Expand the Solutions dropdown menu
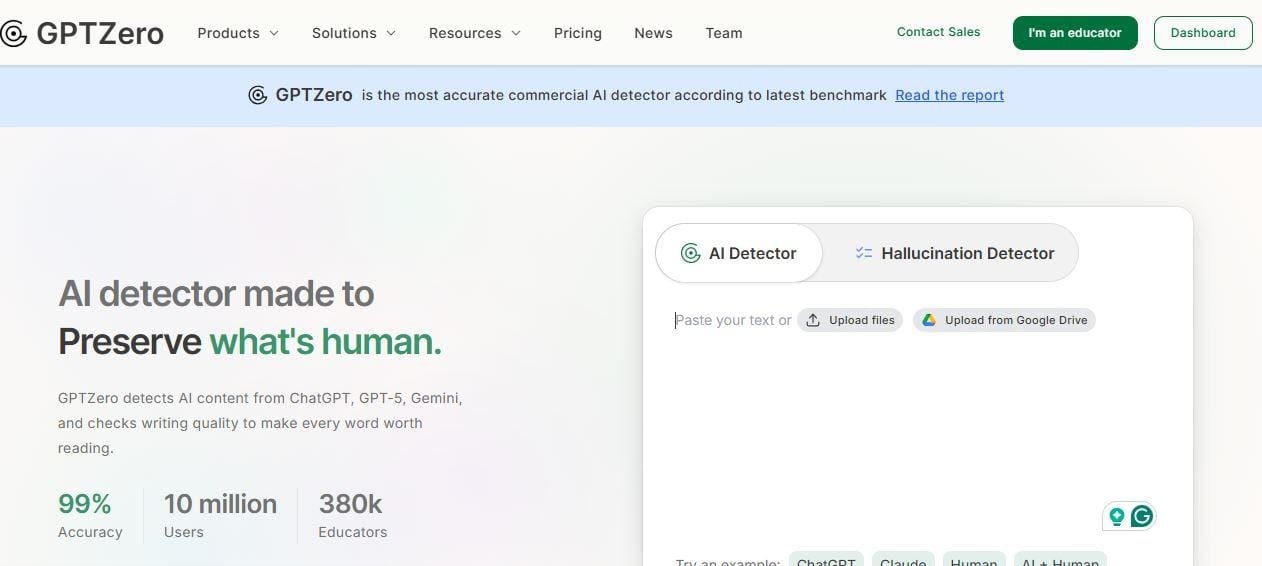Viewport: 1262px width, 566px height. click(354, 33)
